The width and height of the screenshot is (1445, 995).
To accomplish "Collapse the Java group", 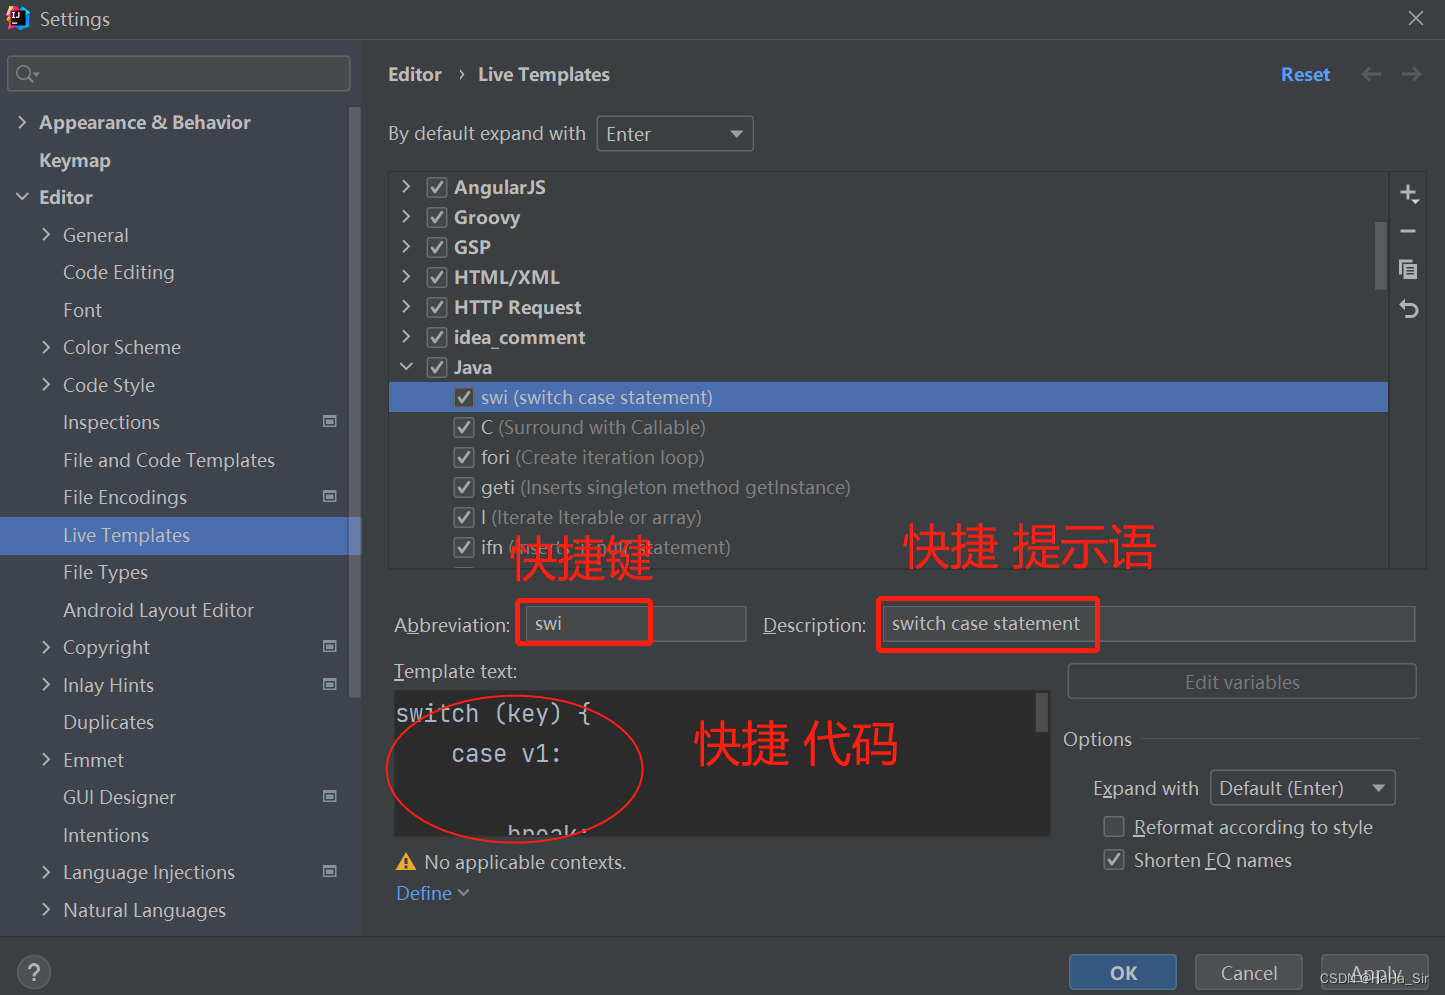I will [x=406, y=367].
